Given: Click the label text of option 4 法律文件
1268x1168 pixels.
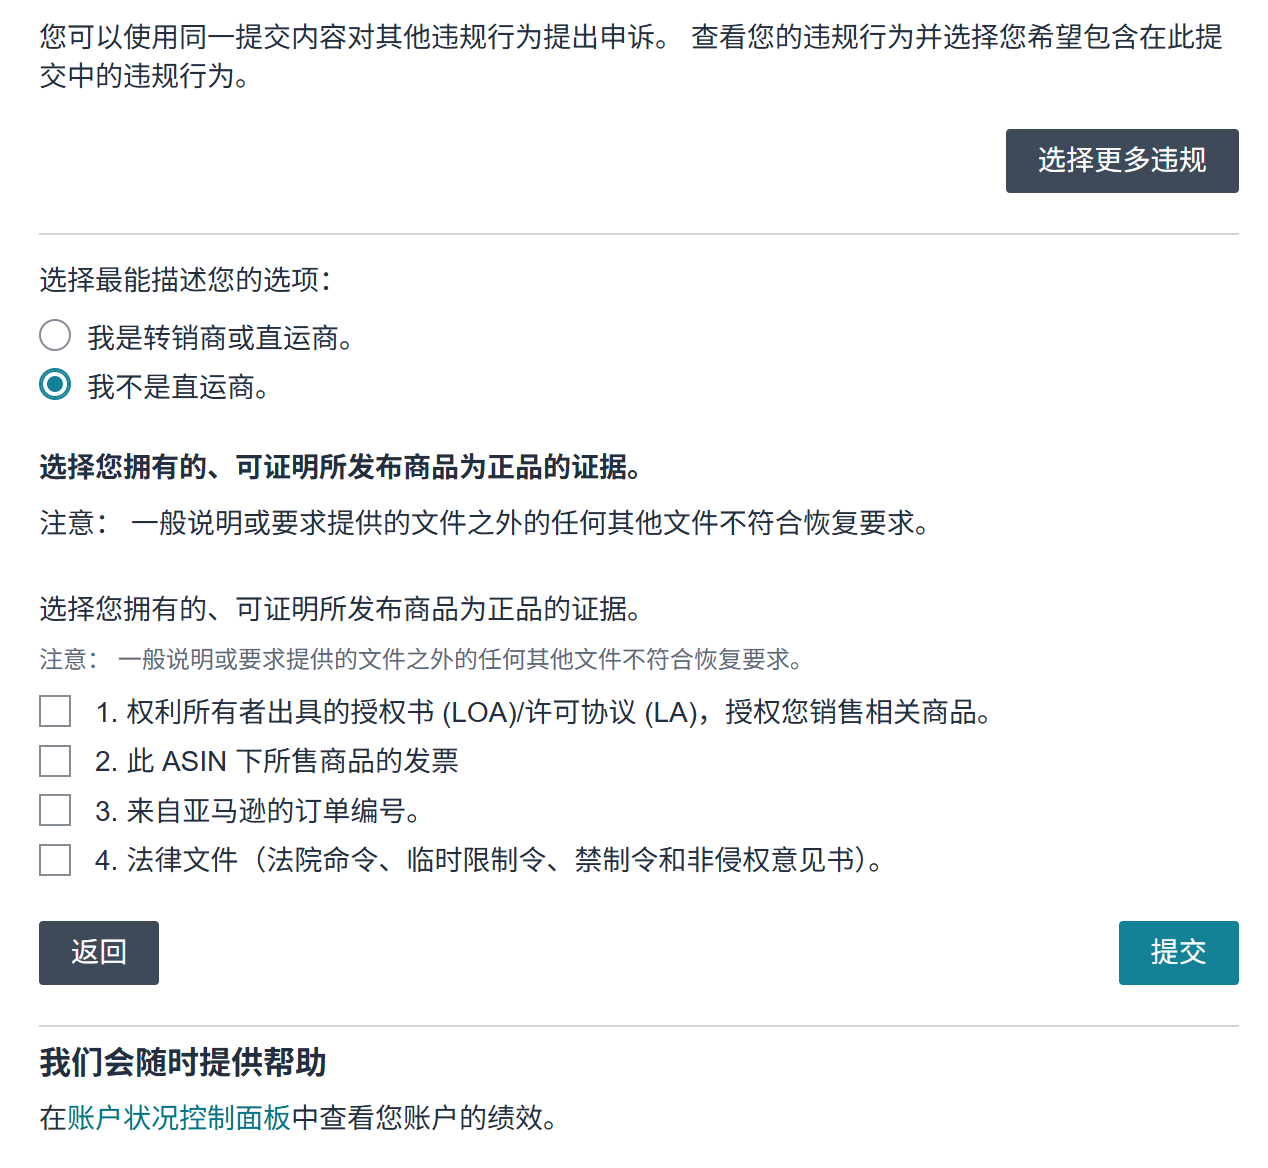Looking at the screenshot, I should pos(490,860).
